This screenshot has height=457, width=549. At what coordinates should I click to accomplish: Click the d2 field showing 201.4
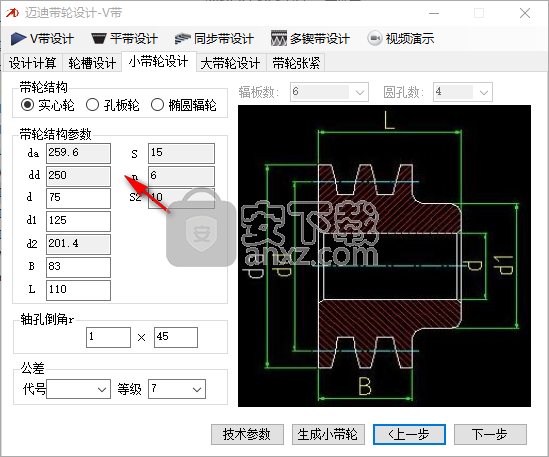(x=78, y=244)
